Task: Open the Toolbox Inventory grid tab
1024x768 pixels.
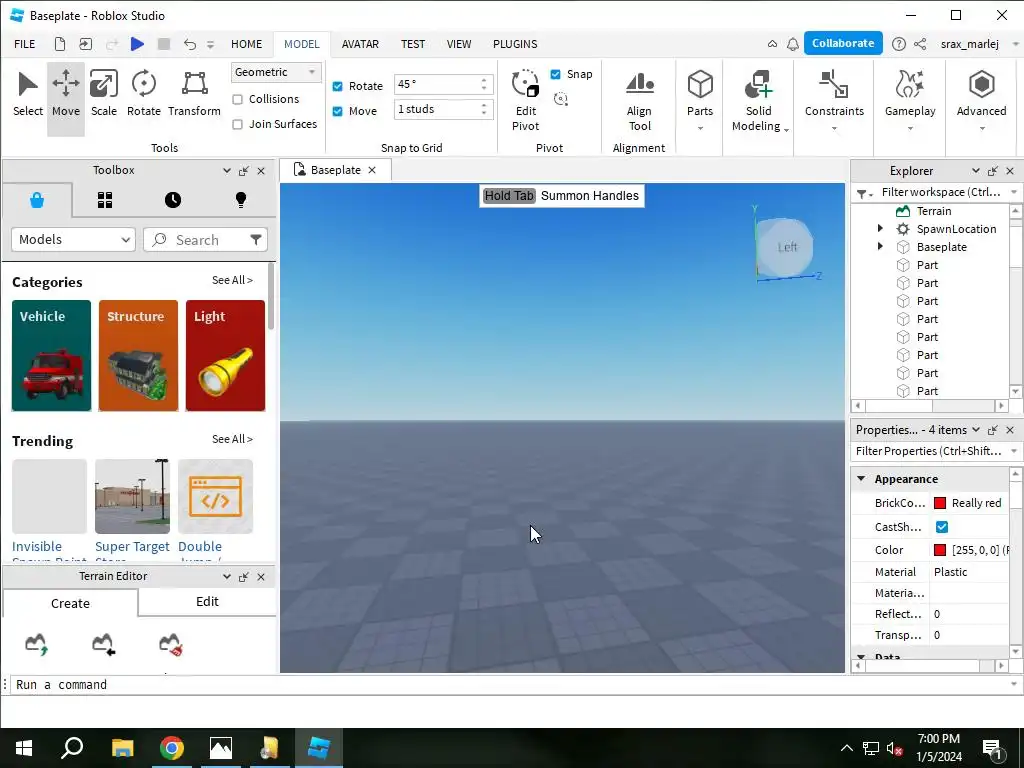Action: tap(104, 200)
